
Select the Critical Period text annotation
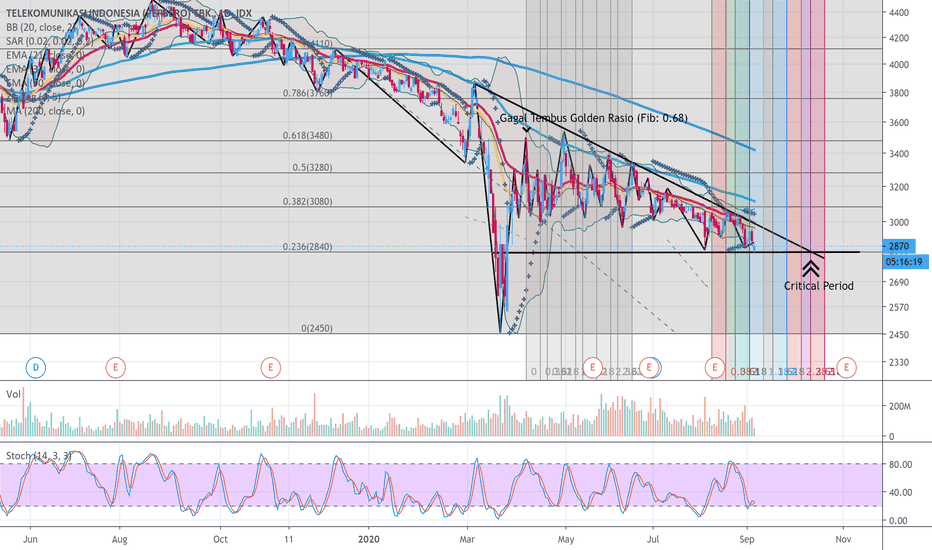(818, 286)
